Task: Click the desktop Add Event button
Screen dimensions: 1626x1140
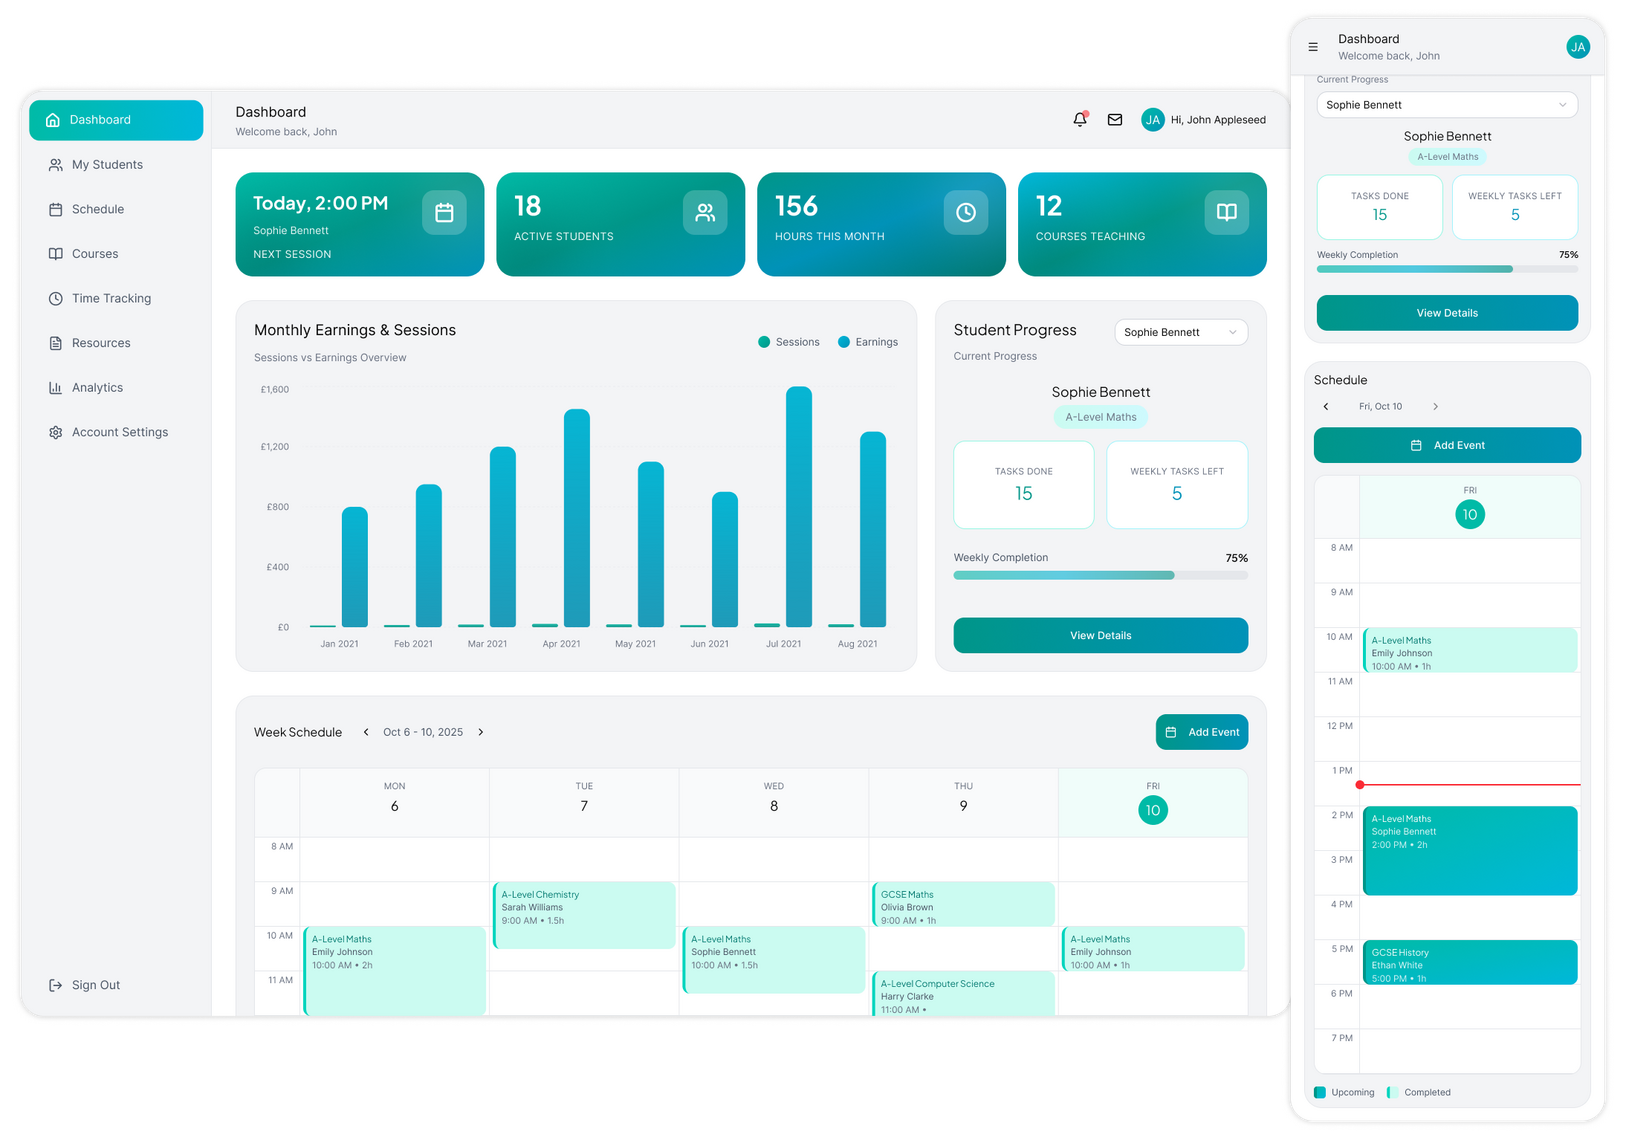Action: (1201, 732)
